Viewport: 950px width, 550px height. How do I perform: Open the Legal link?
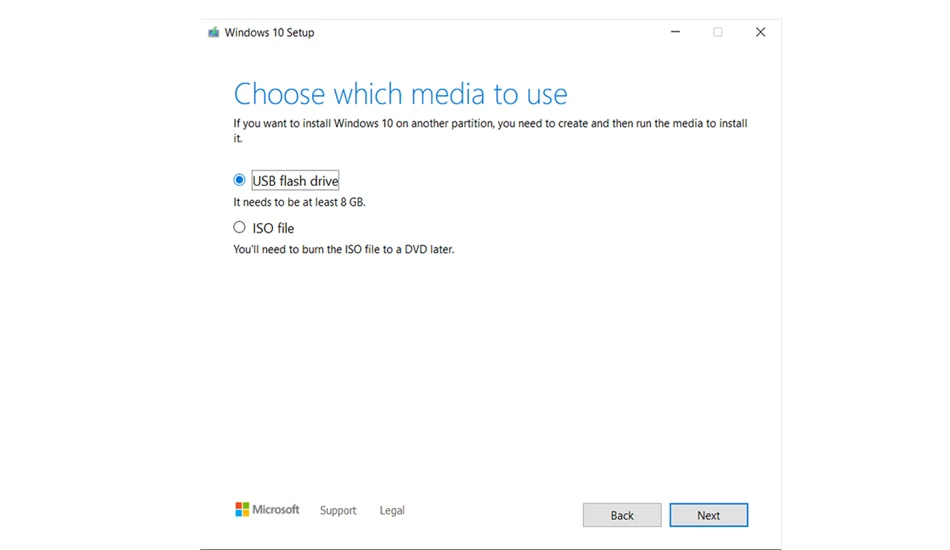click(x=392, y=511)
